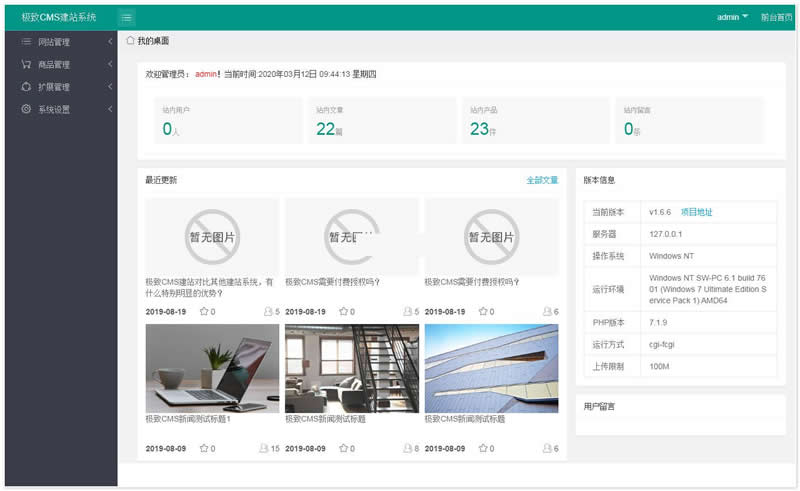
Task: Open the staircase interior photo thumbnail
Action: [x=351, y=368]
